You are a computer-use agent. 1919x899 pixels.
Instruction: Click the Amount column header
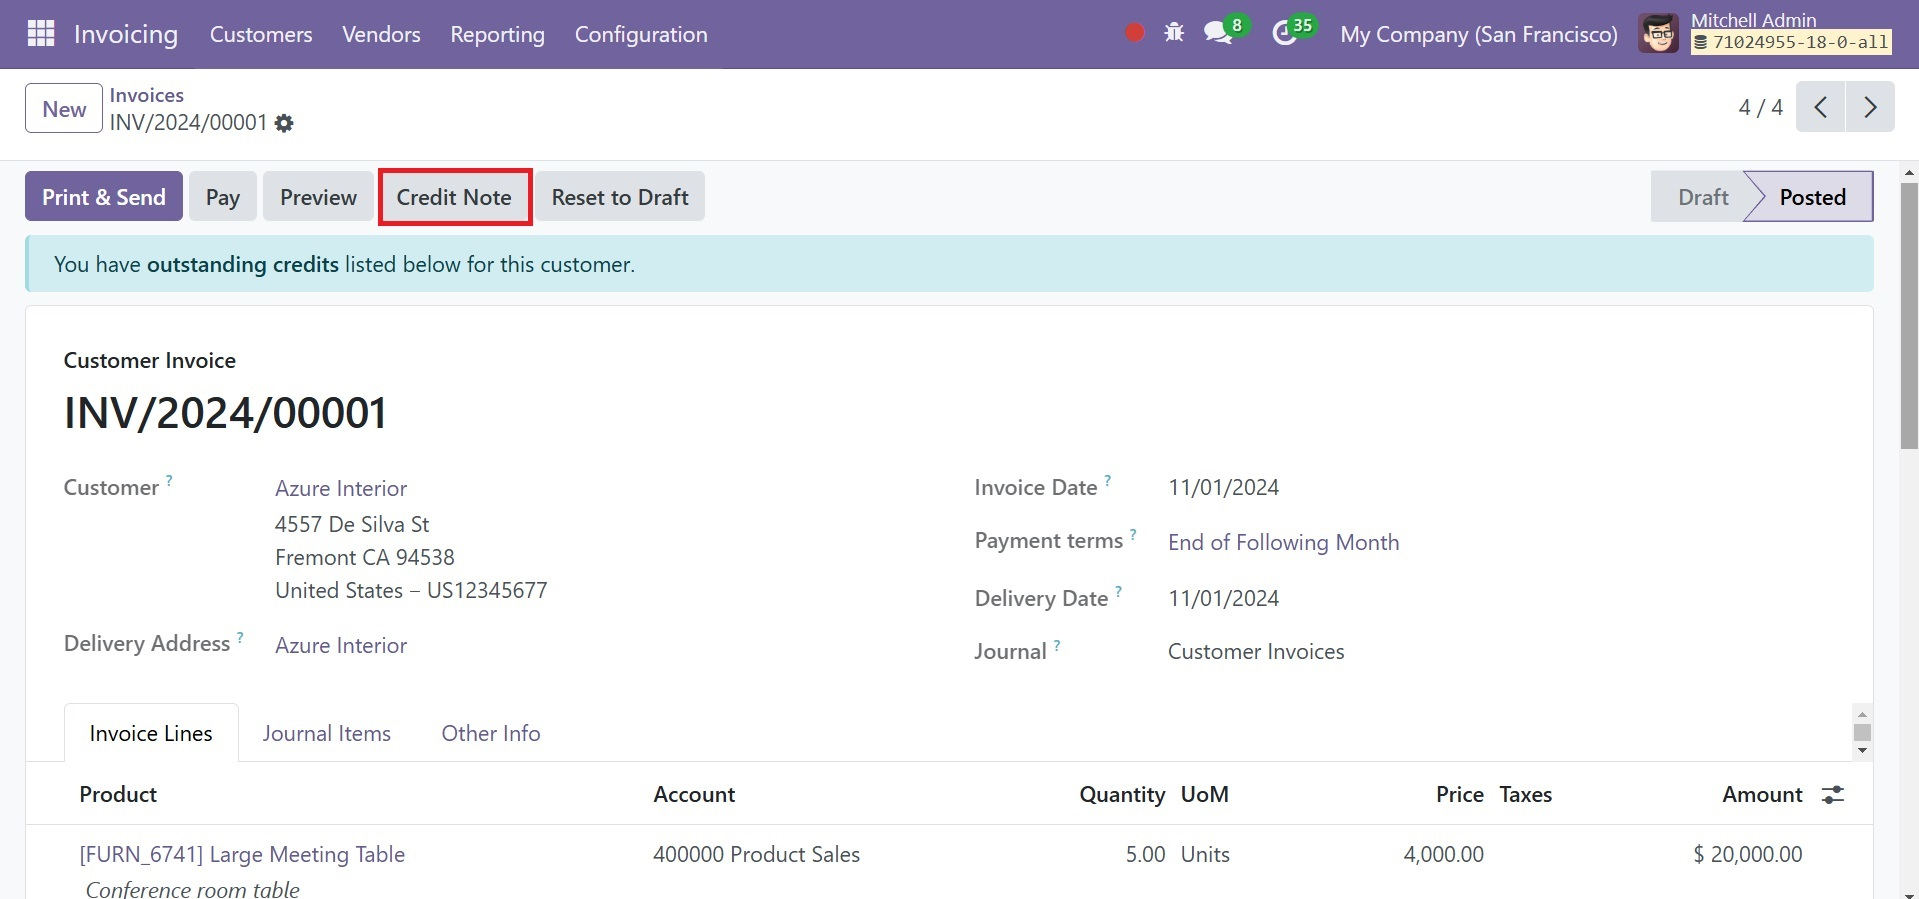pos(1762,794)
